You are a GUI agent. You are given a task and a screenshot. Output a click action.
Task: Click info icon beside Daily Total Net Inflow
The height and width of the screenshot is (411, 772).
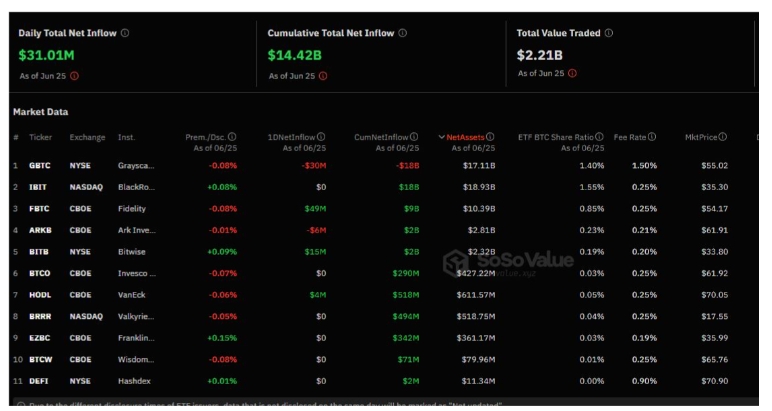[125, 33]
